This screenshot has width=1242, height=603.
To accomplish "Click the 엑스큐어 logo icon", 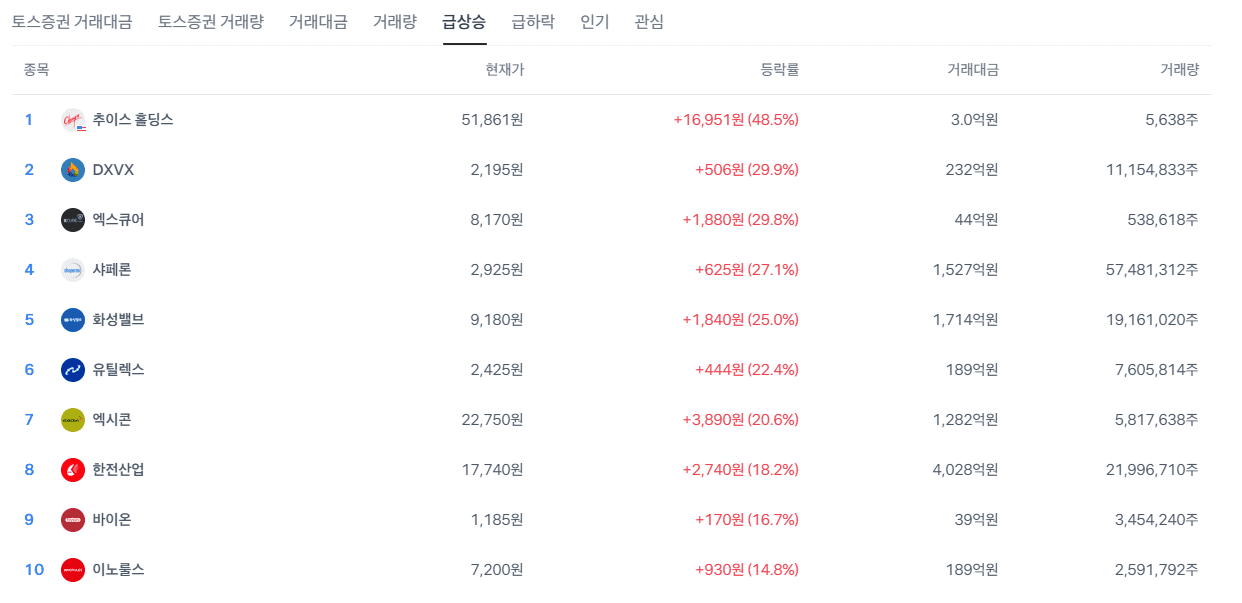I will pos(71,219).
